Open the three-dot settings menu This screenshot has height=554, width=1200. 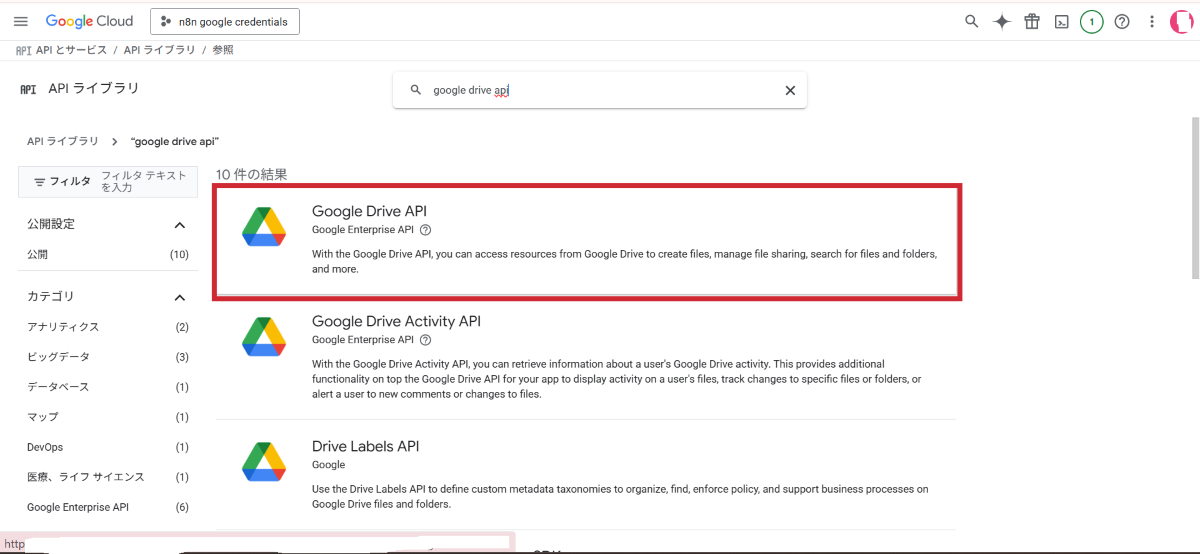coord(1152,22)
